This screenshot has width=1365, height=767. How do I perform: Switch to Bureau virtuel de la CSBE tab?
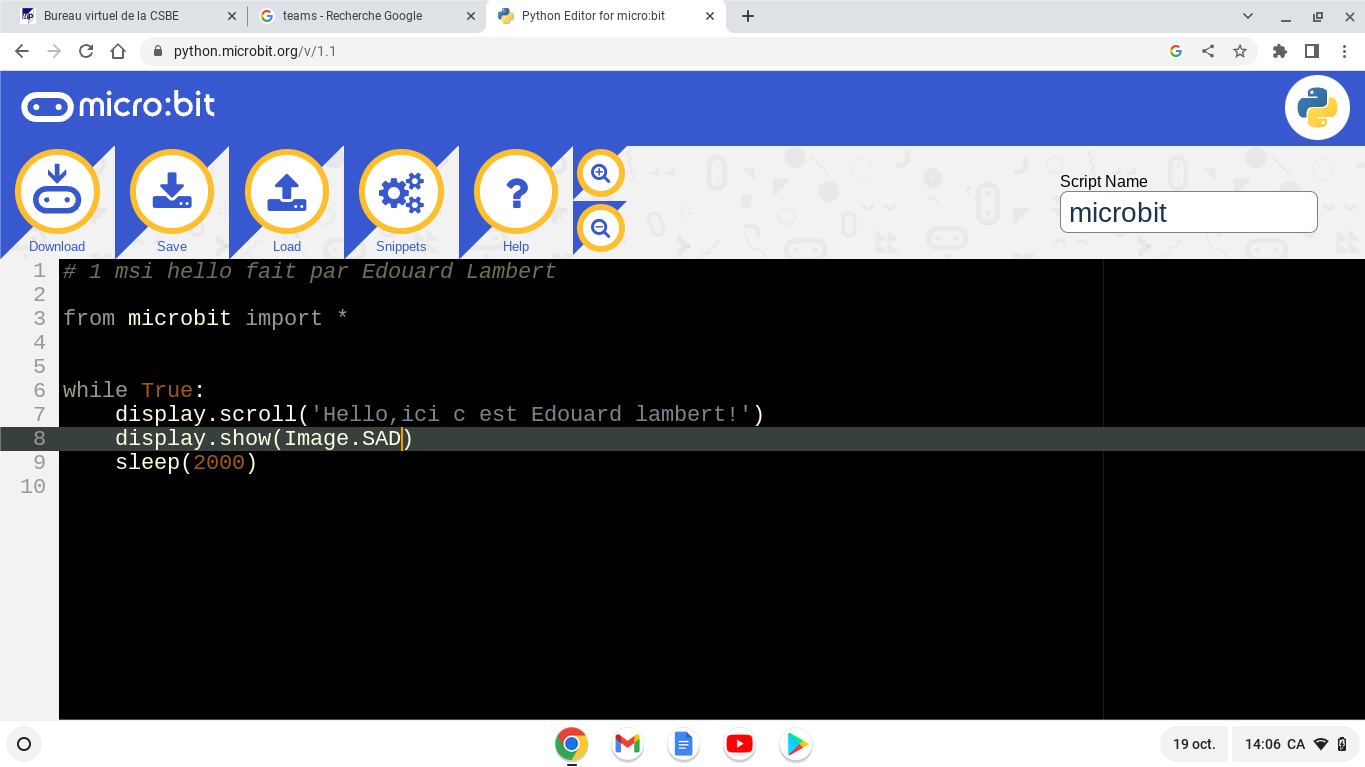click(124, 16)
